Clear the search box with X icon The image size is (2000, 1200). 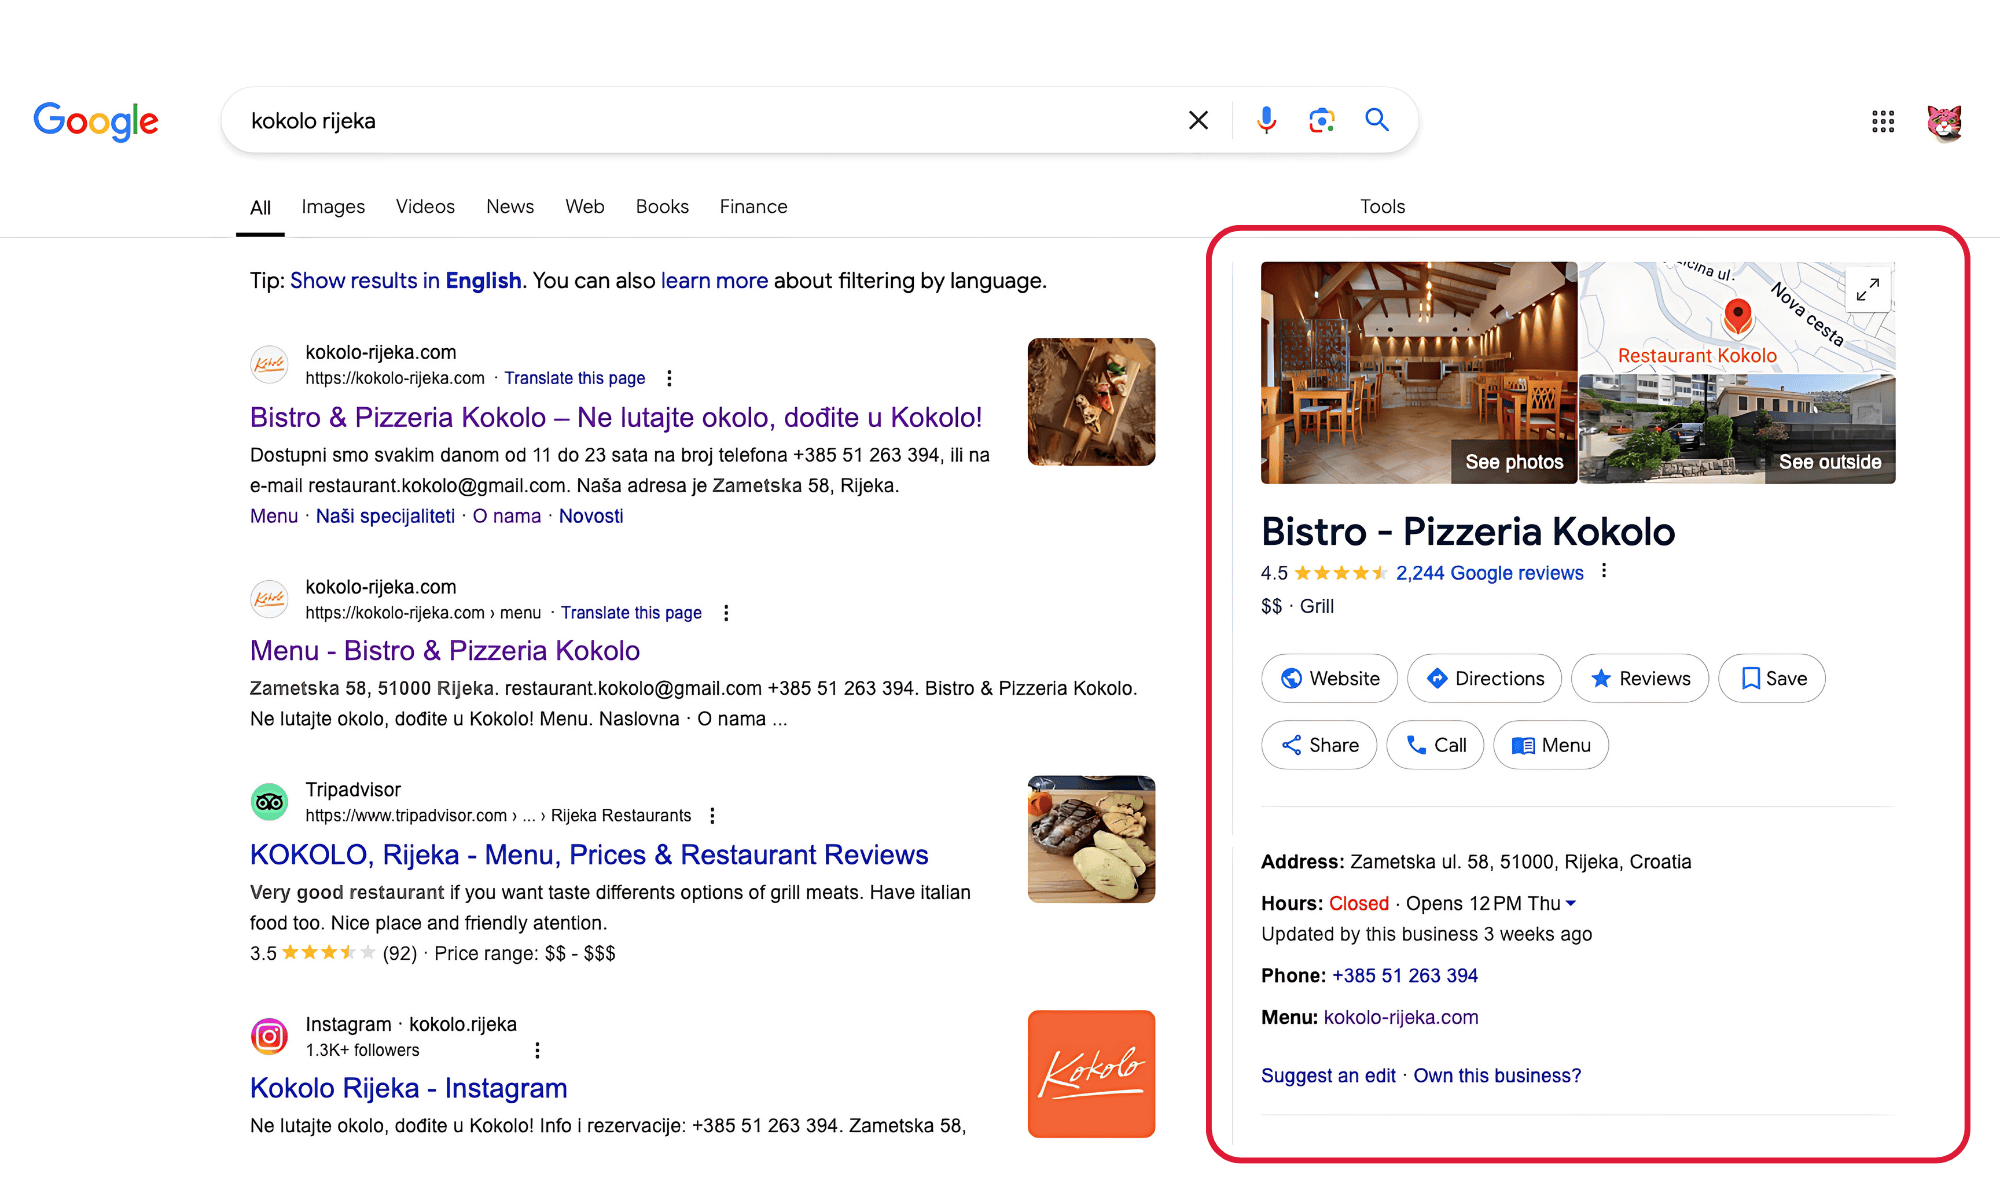[x=1198, y=121]
